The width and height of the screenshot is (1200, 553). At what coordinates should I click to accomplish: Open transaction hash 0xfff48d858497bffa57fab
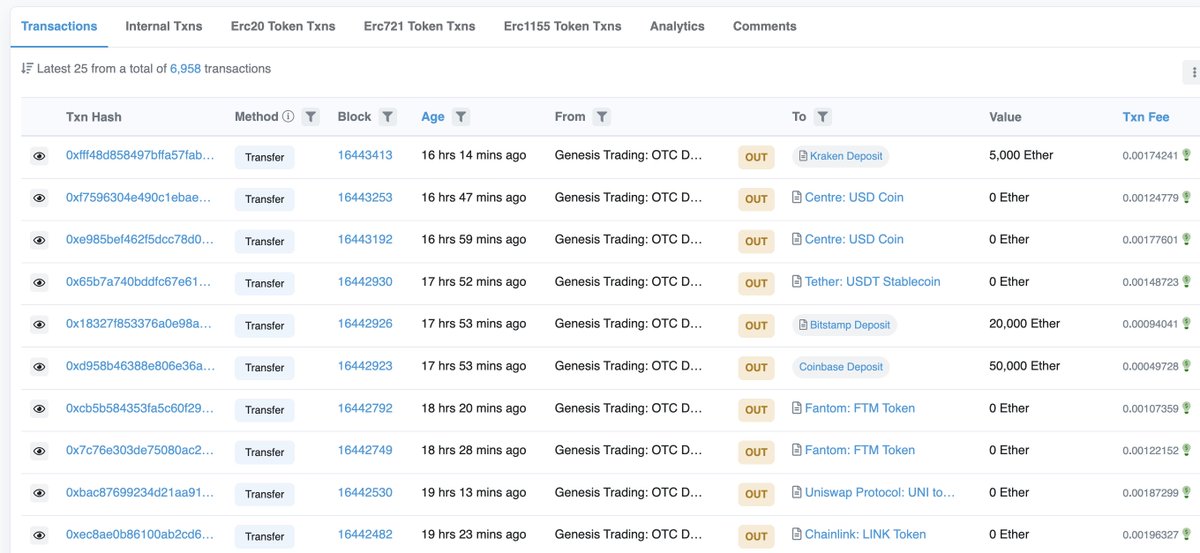click(x=140, y=156)
